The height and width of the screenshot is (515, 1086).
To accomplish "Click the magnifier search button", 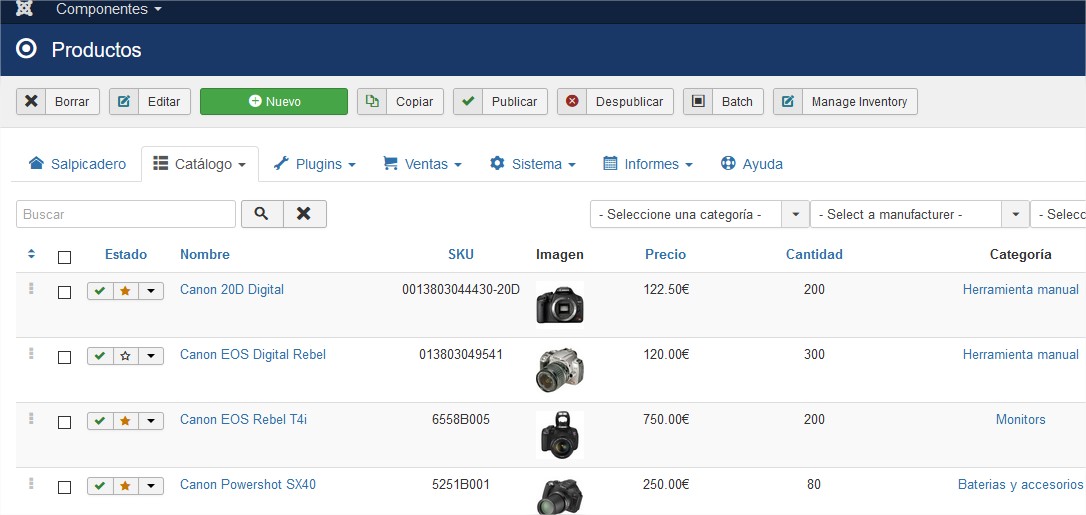I will (262, 214).
